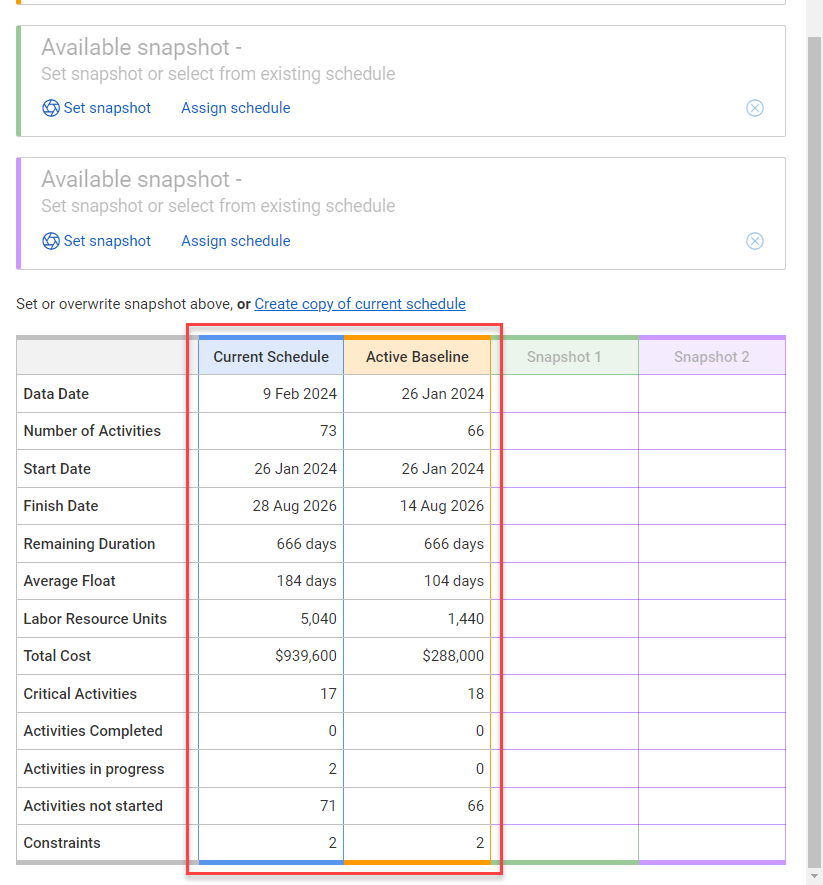Open Assign schedule in the first snapshot card
Screen dimensions: 823x885
click(x=235, y=108)
